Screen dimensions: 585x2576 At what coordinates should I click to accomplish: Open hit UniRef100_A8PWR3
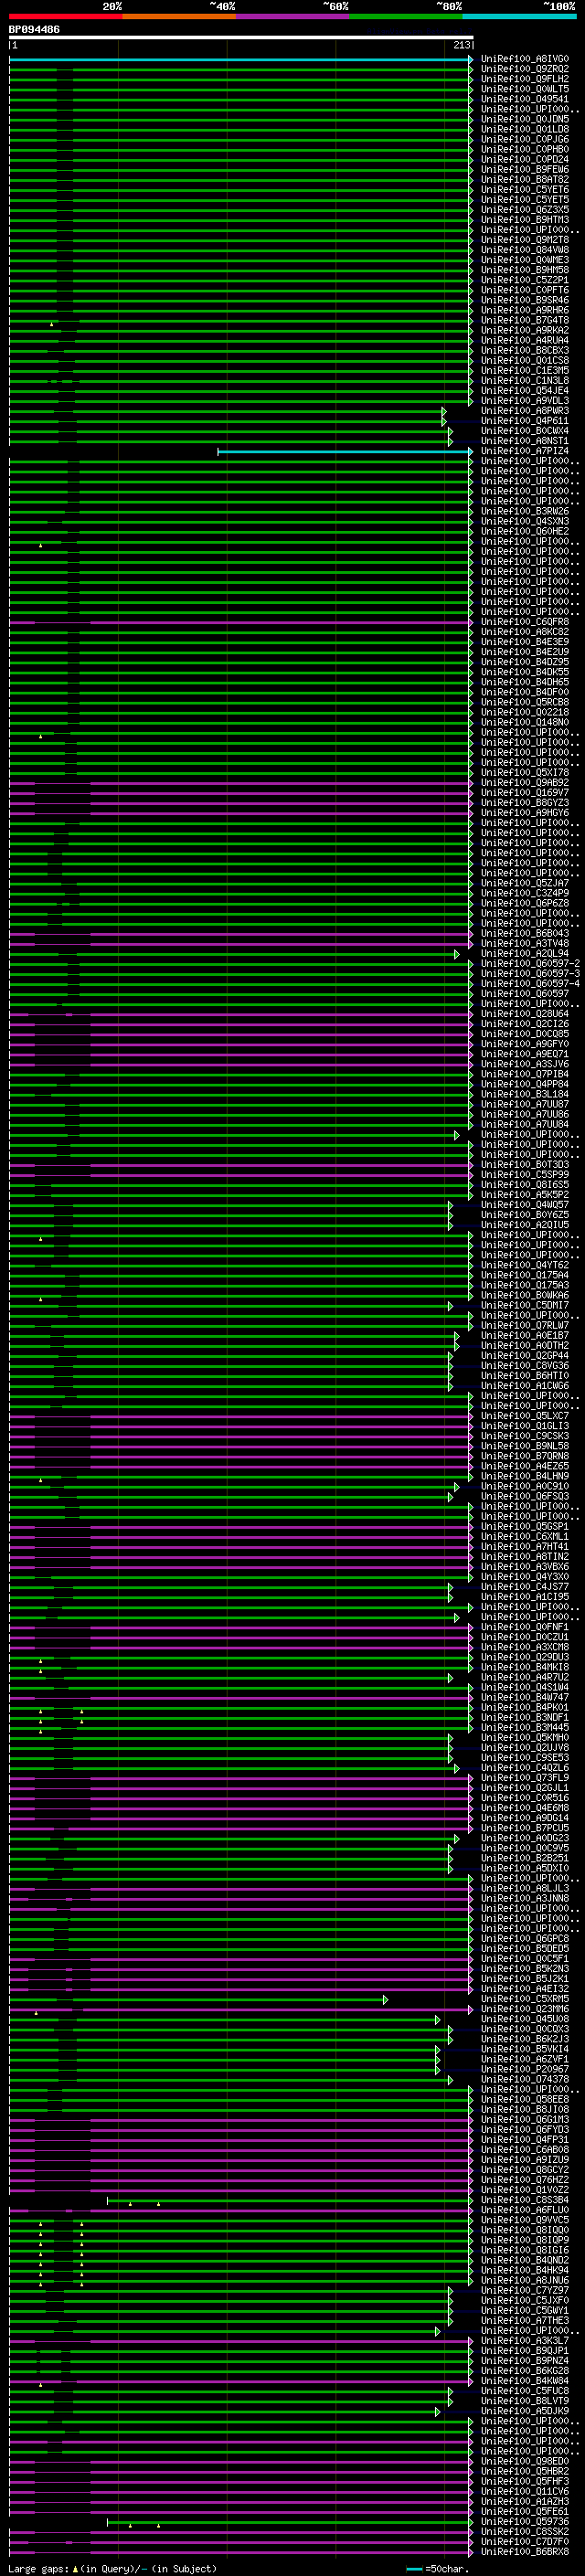coord(524,411)
